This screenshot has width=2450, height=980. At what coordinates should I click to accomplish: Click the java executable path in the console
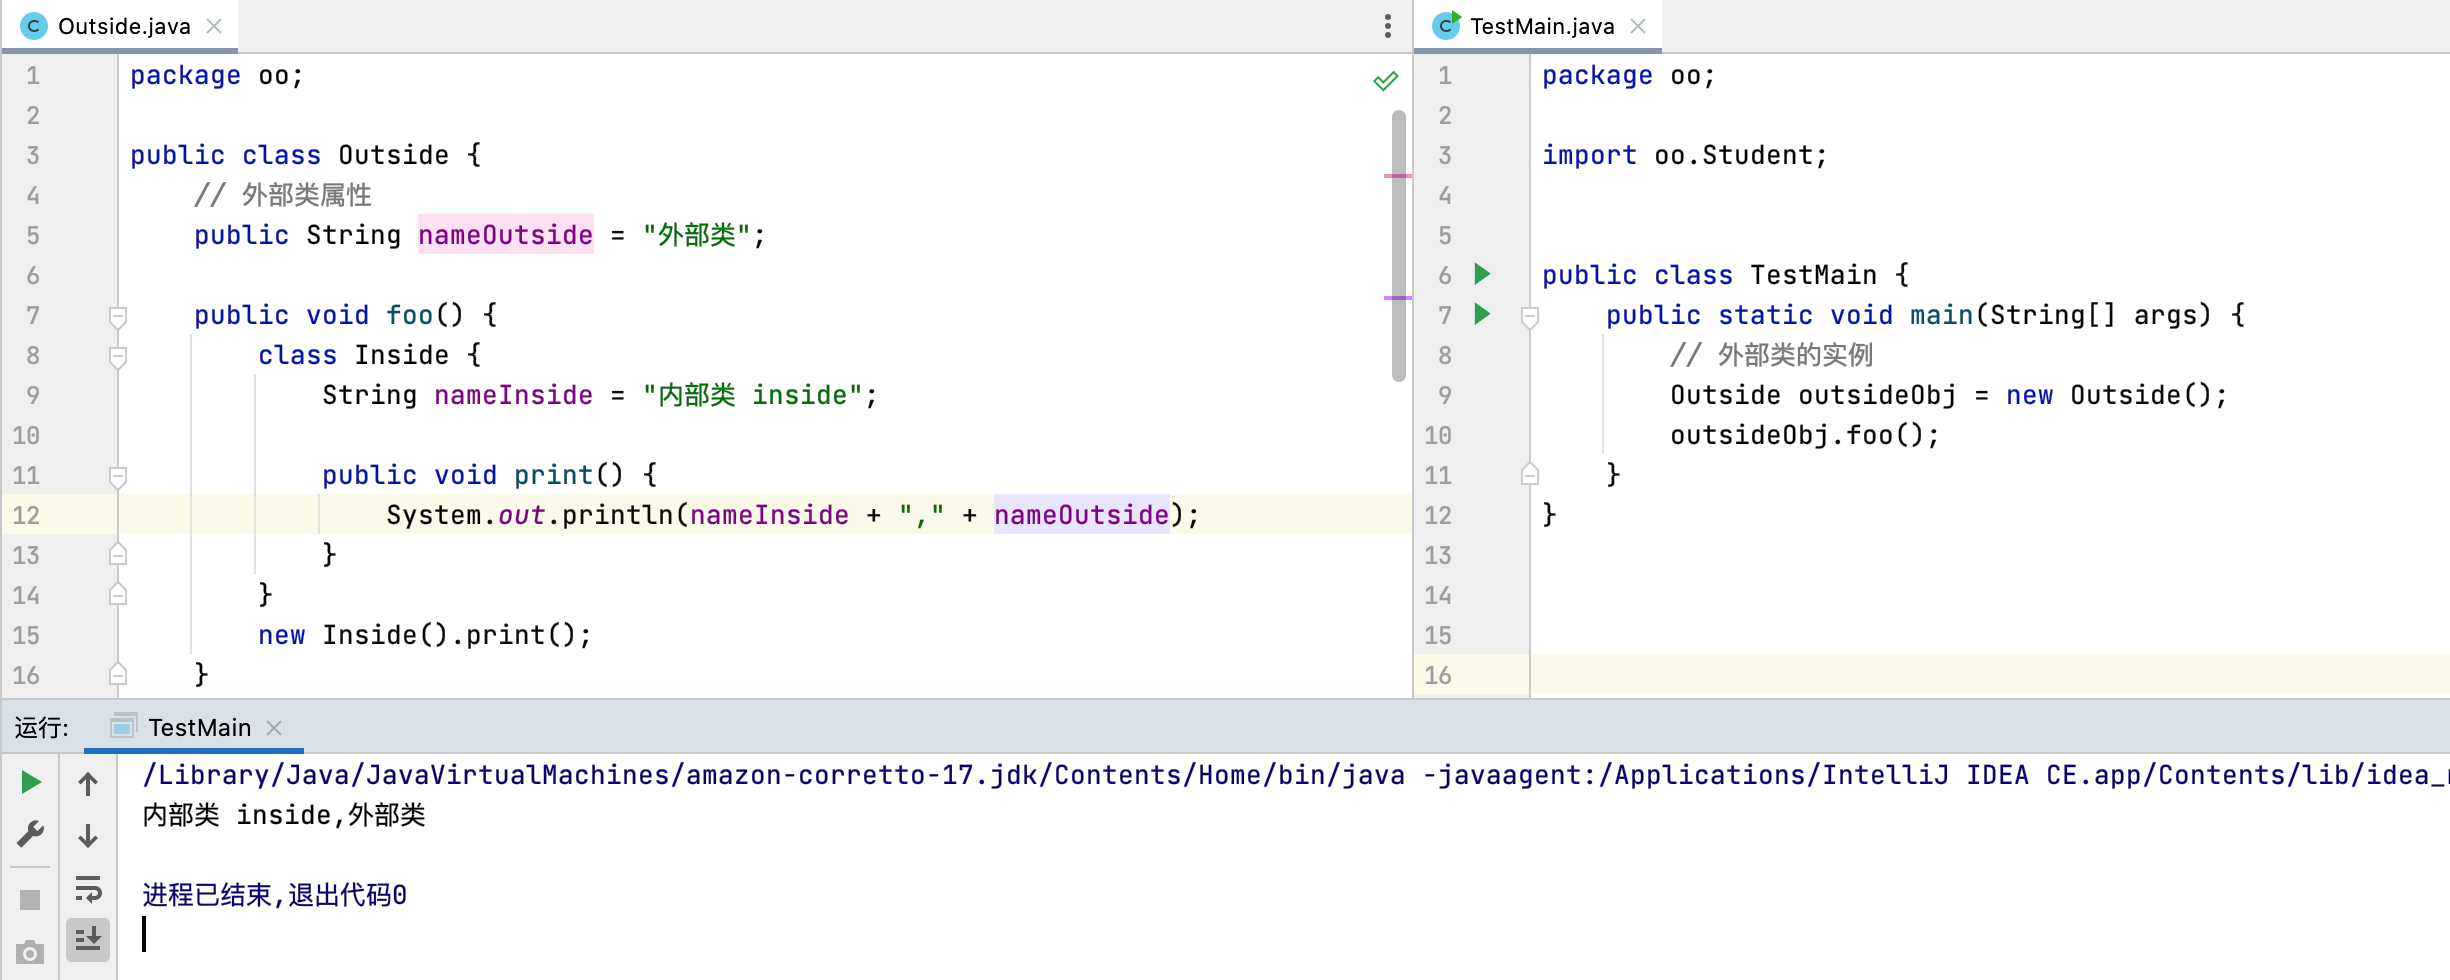click(773, 775)
